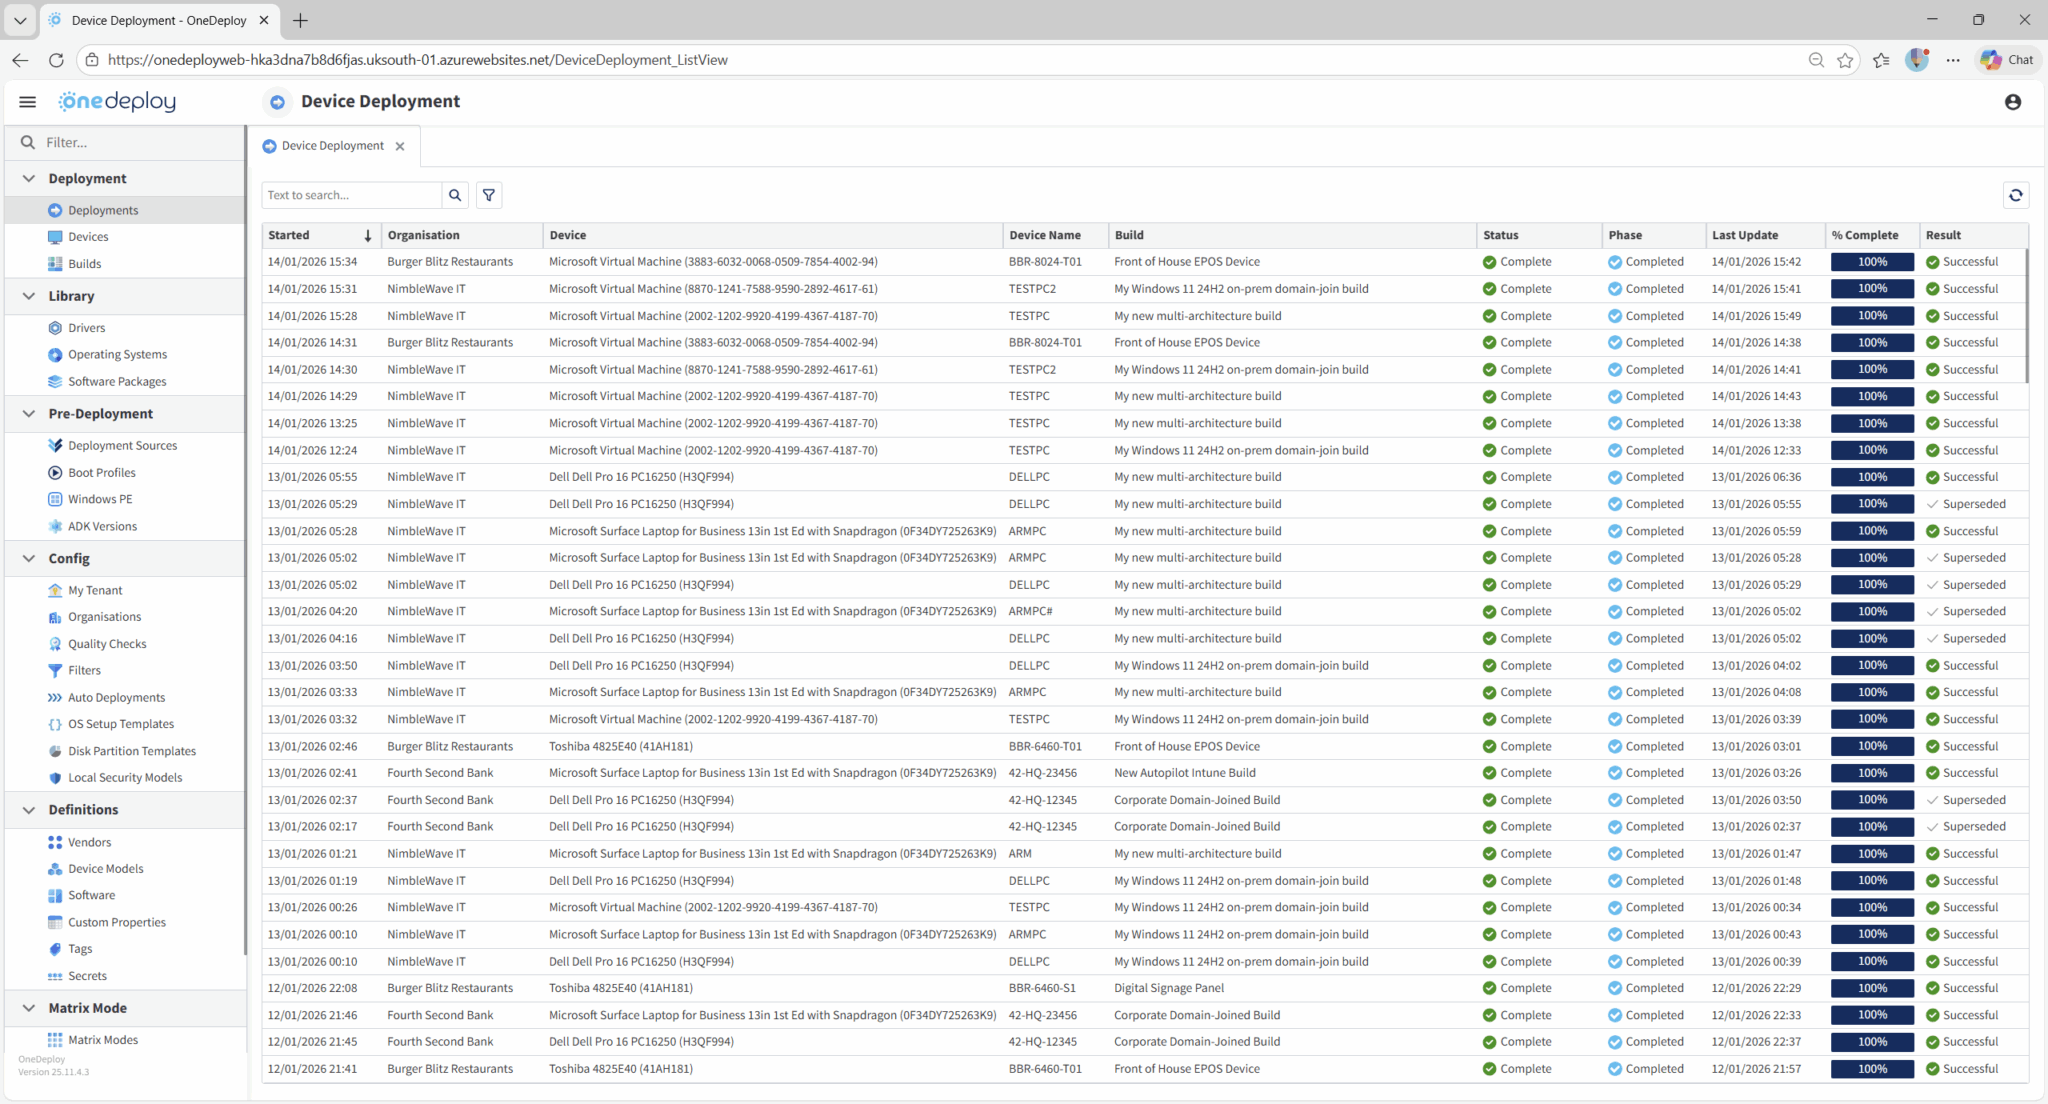
Task: Open Software definitions page
Action: pyautogui.click(x=91, y=896)
